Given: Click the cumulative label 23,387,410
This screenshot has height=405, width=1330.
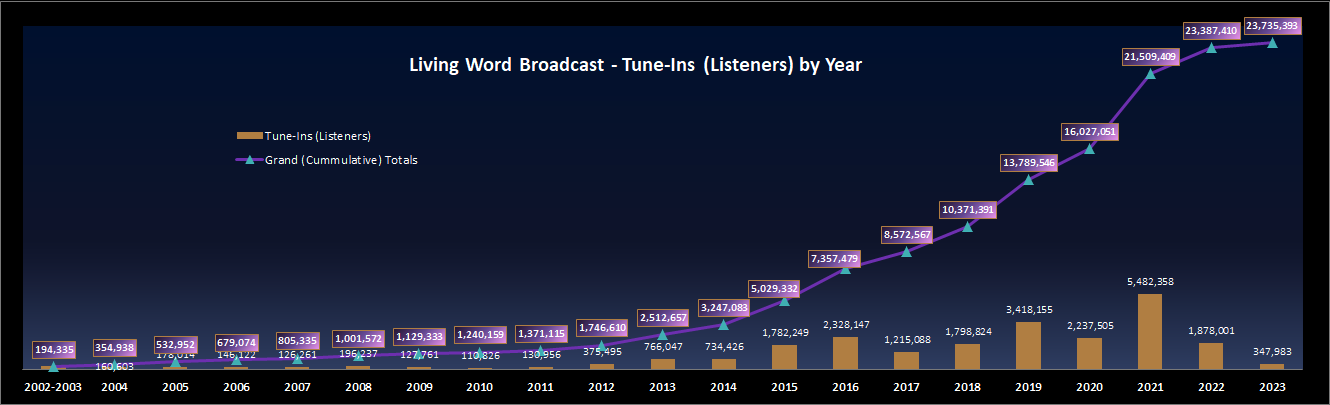Looking at the screenshot, I should (1211, 30).
